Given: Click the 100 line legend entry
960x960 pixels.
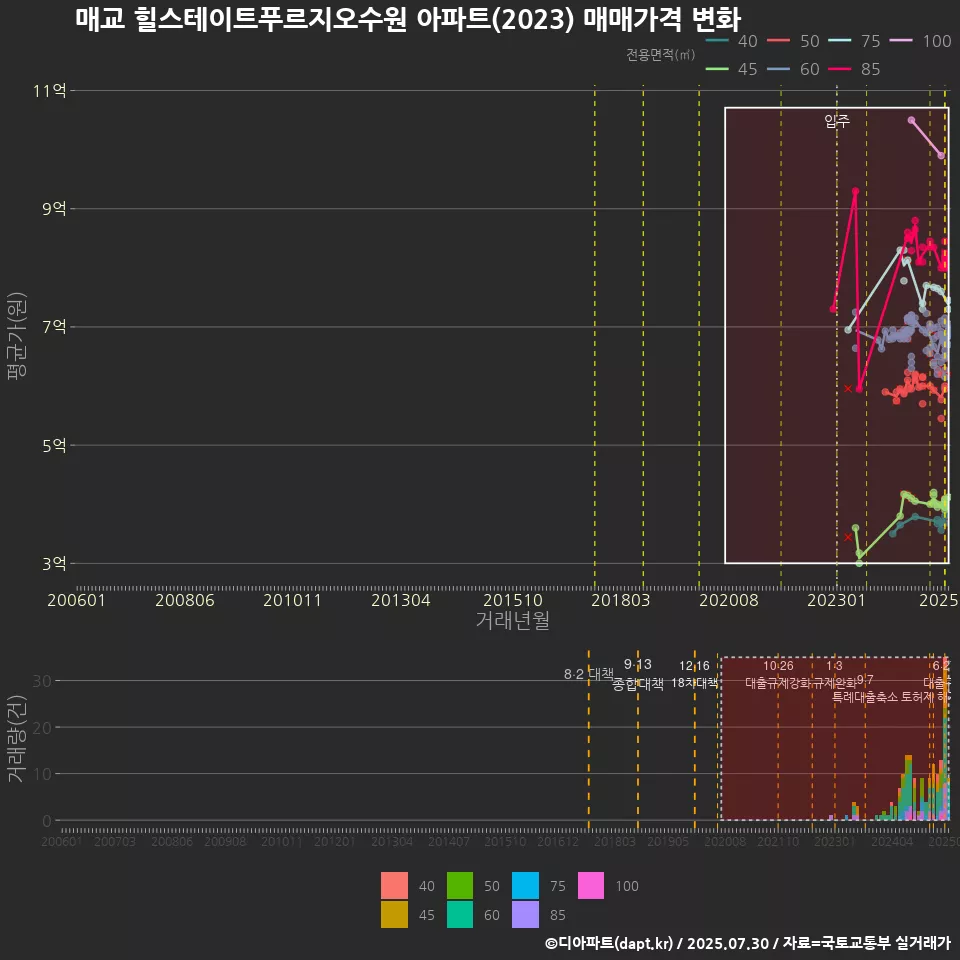Looking at the screenshot, I should (920, 41).
